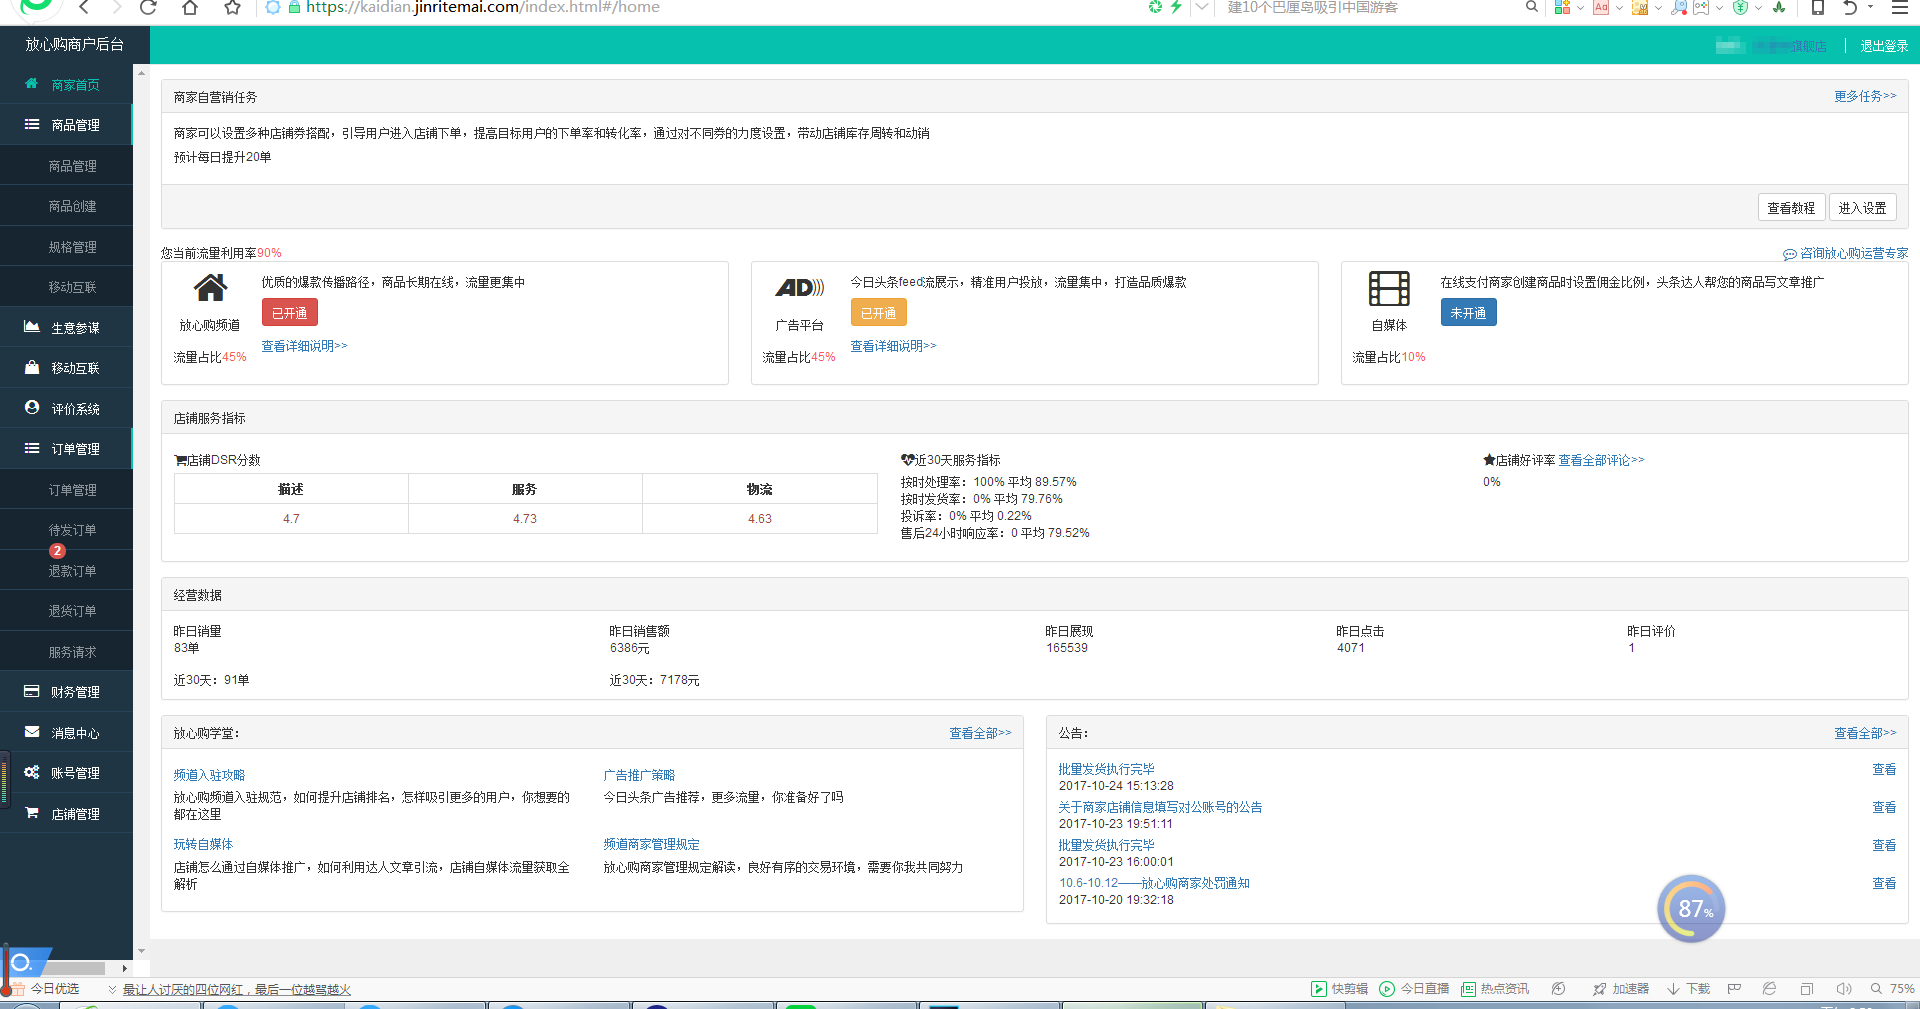This screenshot has height=1009, width=1920.
Task: Expand the green shield icon dropdown
Action: point(1758,8)
